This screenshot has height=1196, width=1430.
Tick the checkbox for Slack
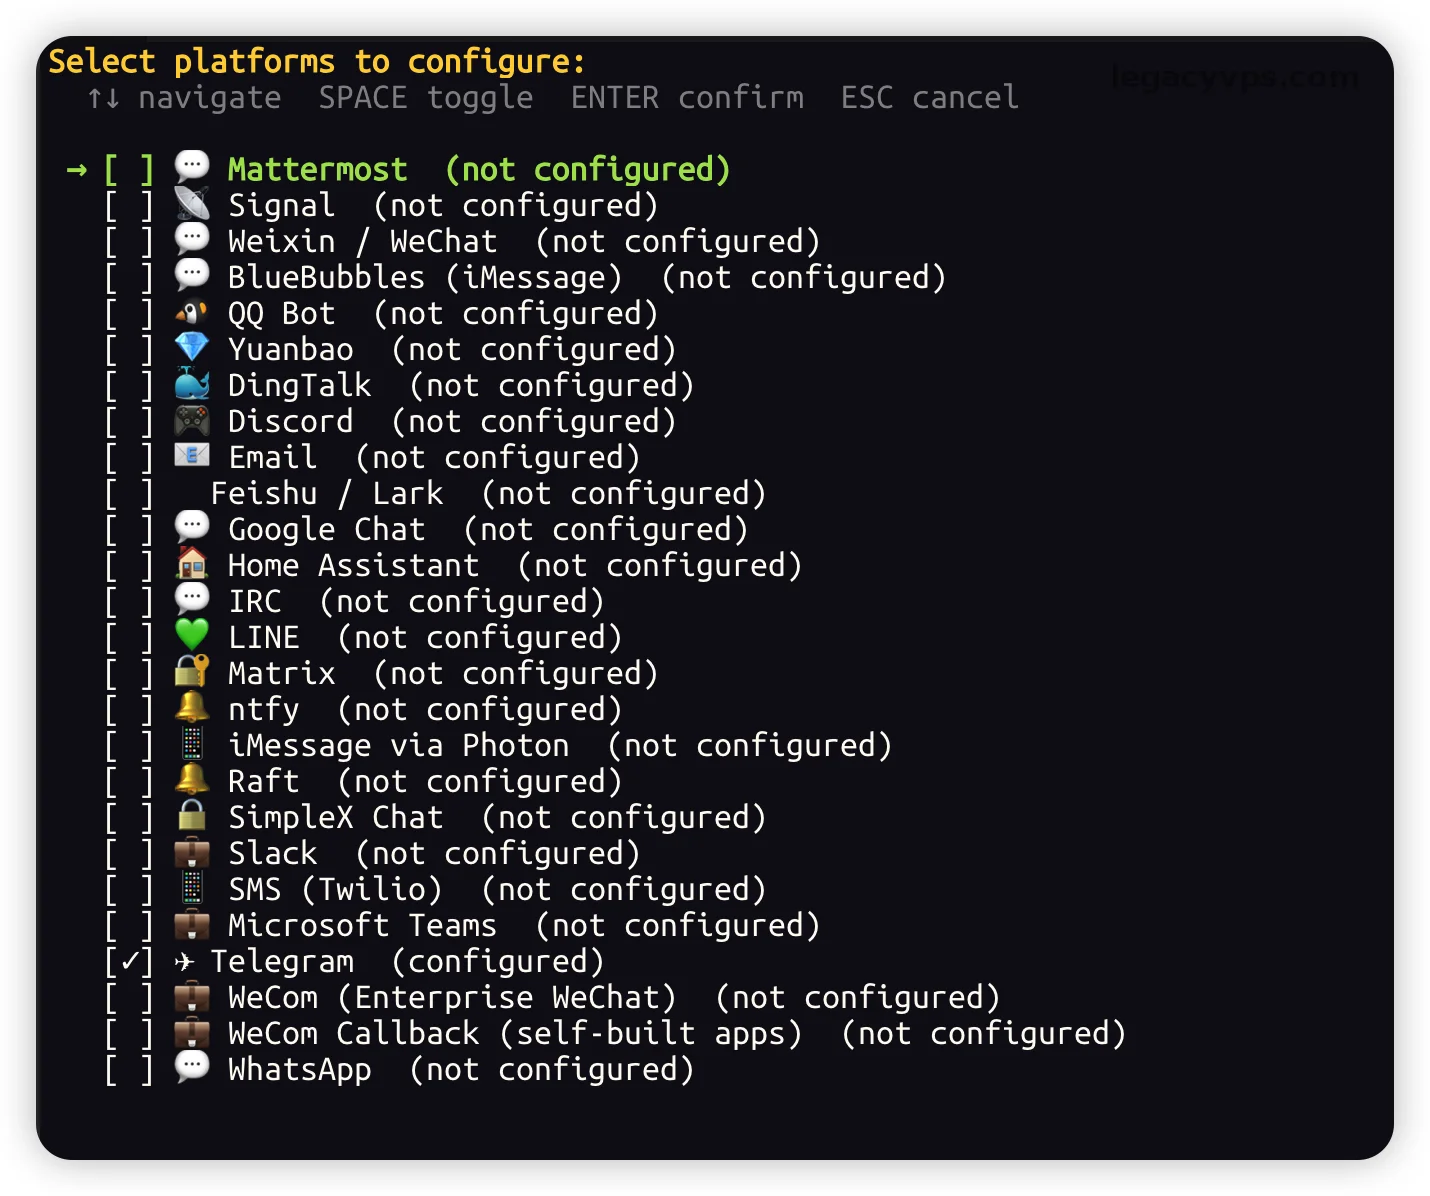coord(130,854)
